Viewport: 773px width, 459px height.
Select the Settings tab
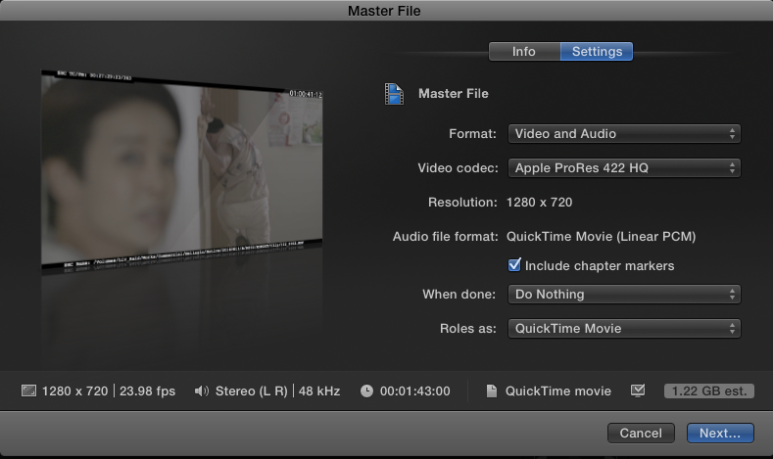coord(597,51)
